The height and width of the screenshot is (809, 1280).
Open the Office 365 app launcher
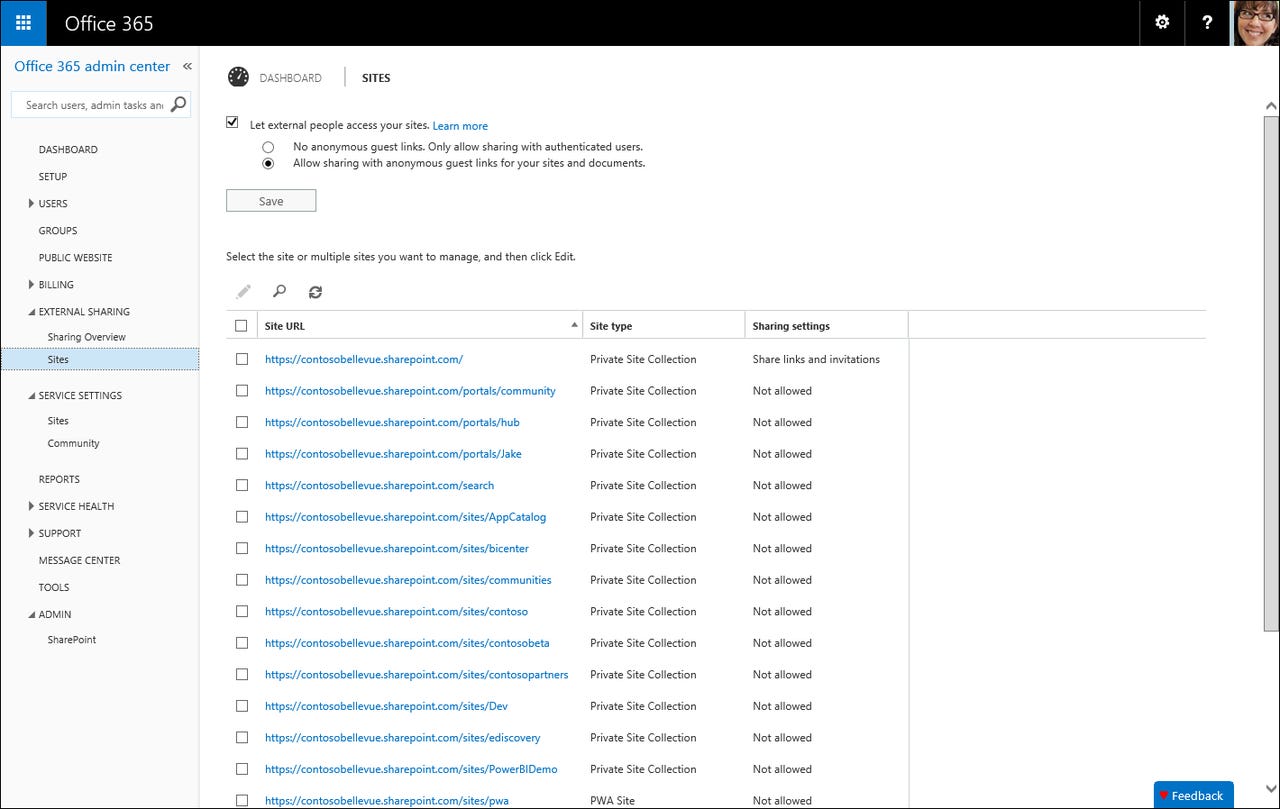[x=22, y=22]
